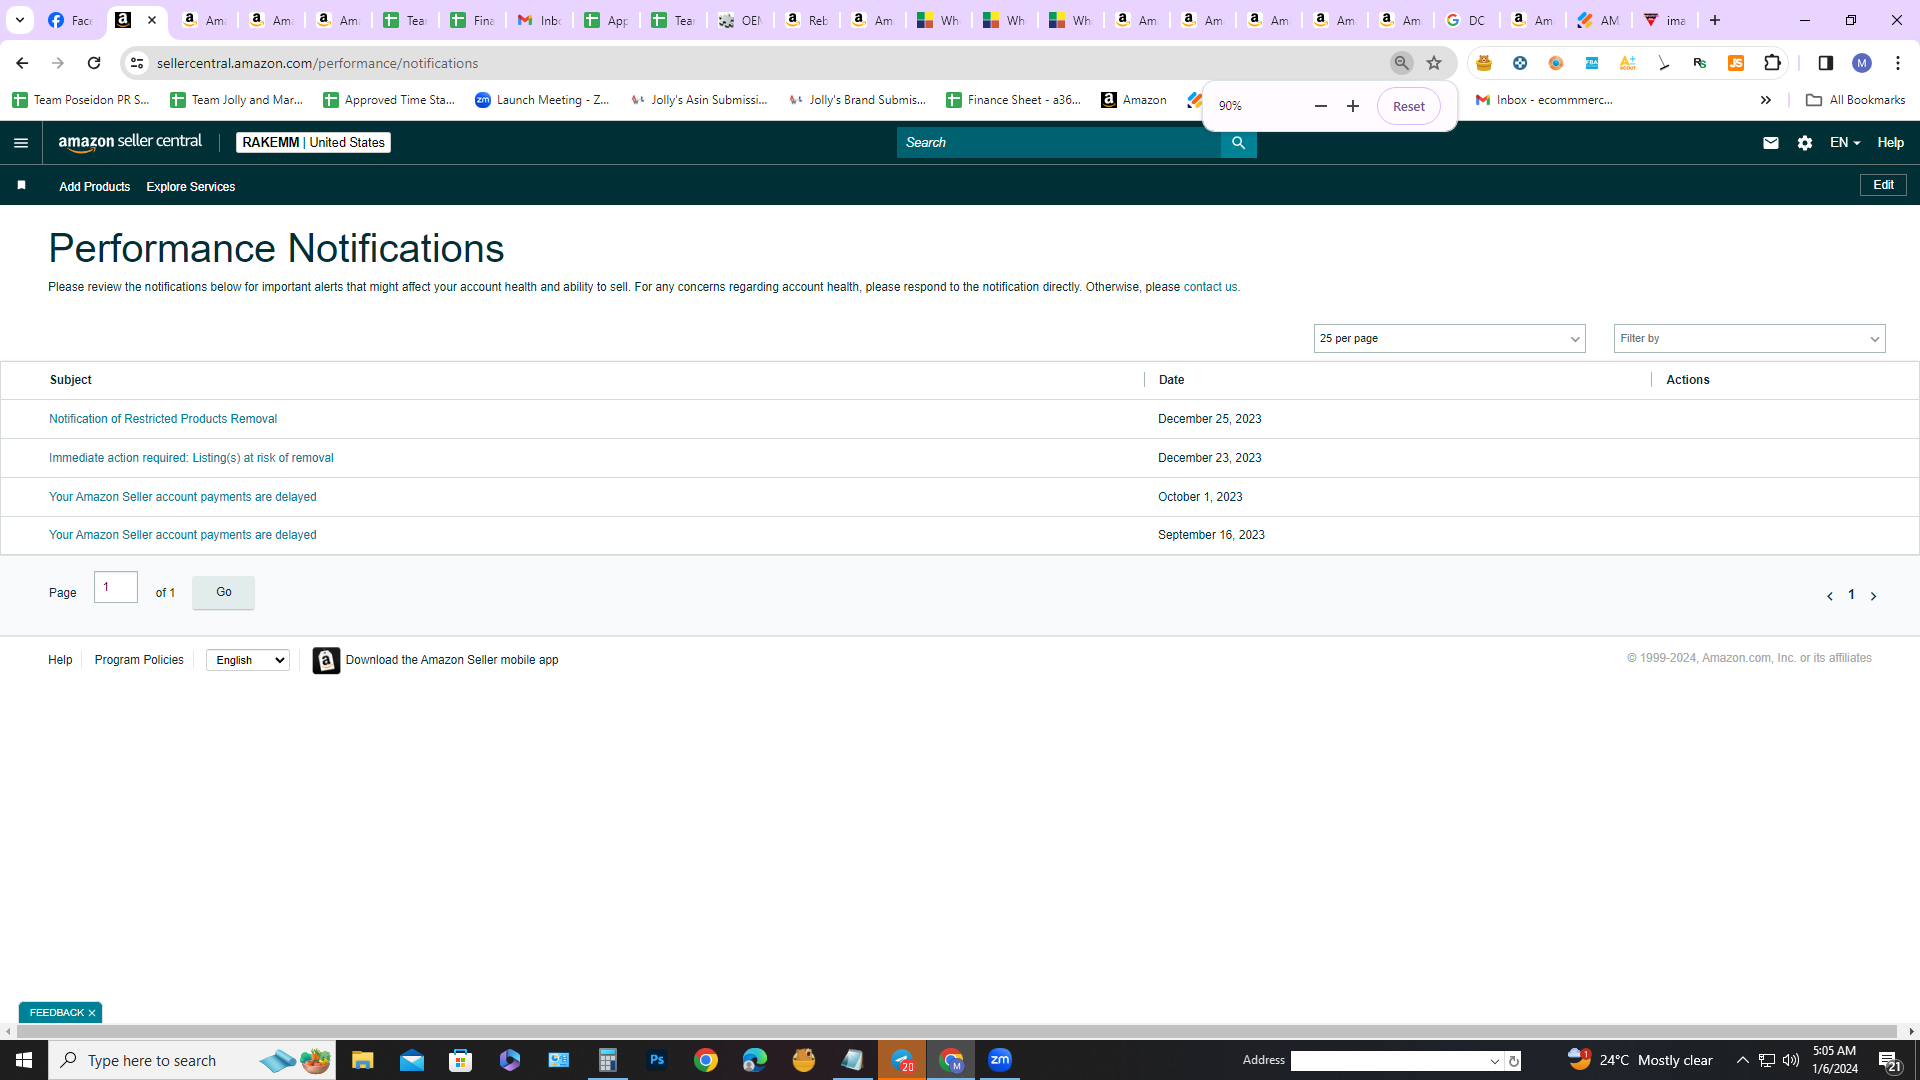
Task: Click the Amazon Seller mobile app icon
Action: [x=326, y=660]
